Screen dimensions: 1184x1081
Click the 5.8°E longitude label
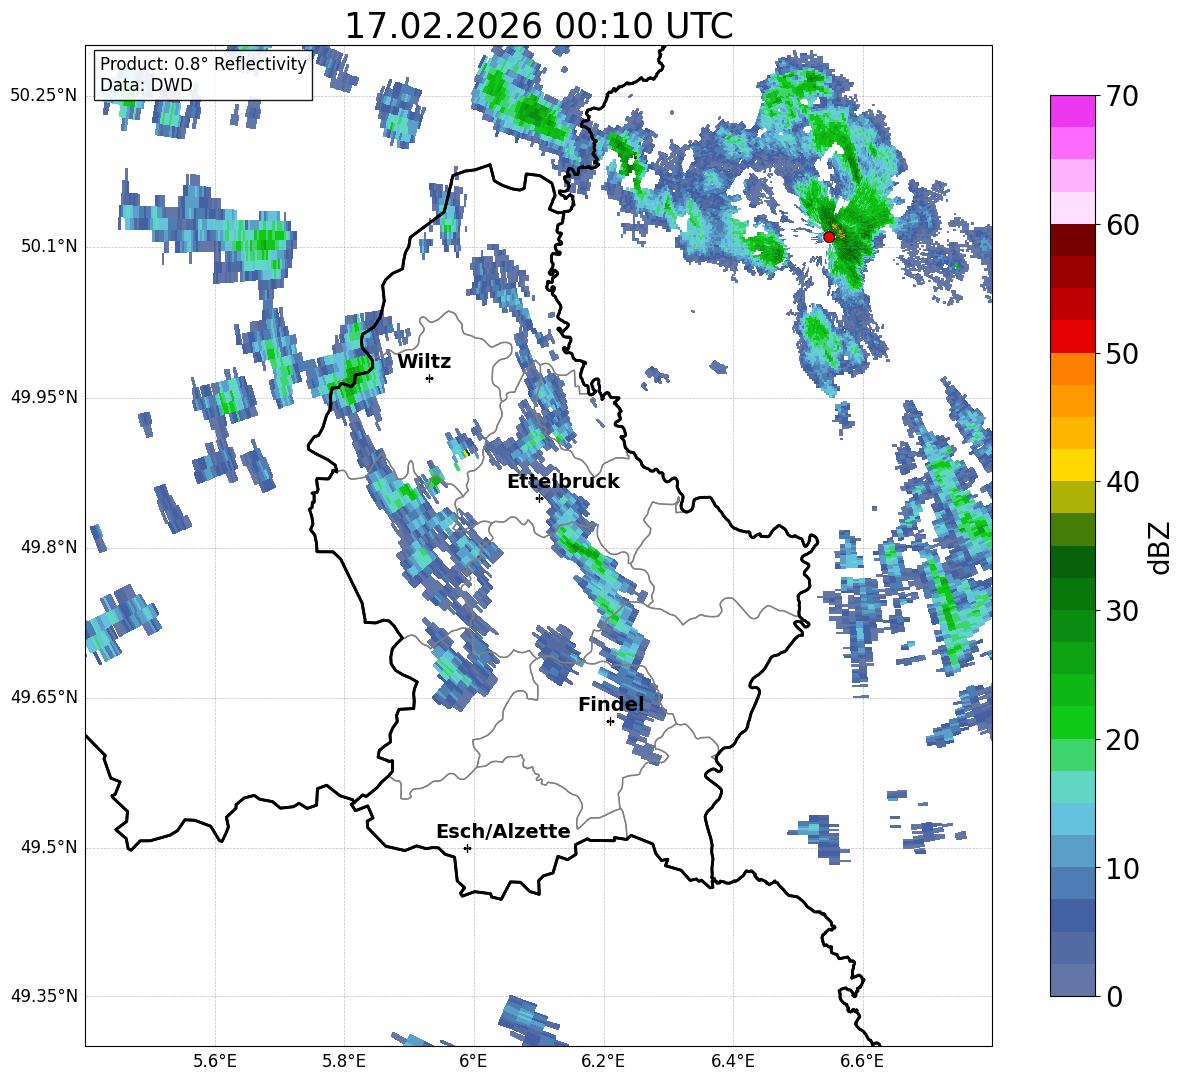point(344,1061)
